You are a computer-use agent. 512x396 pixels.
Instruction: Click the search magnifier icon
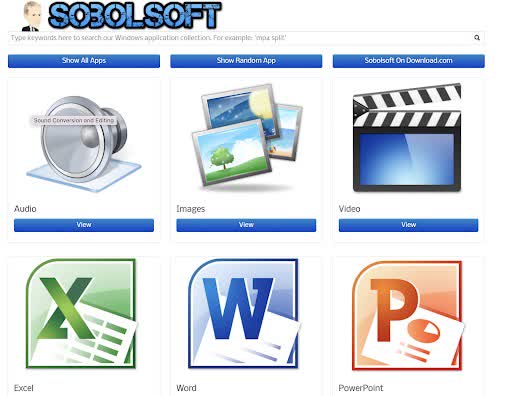(477, 38)
